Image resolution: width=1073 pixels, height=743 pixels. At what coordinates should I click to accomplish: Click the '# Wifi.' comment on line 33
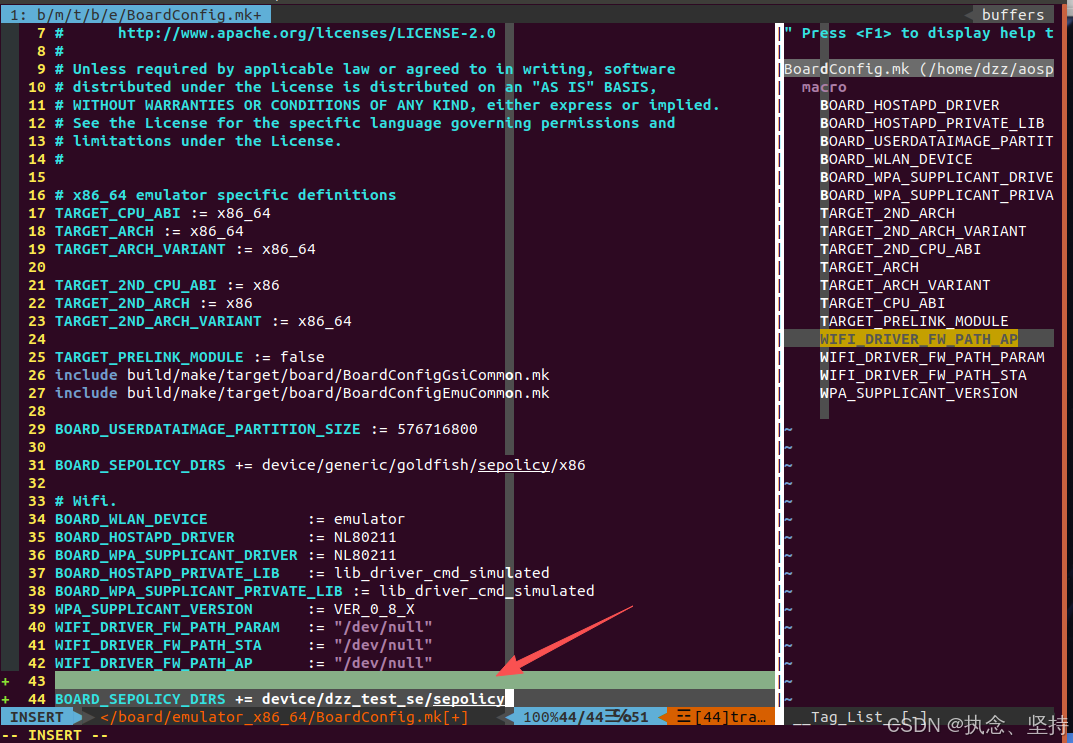click(86, 501)
